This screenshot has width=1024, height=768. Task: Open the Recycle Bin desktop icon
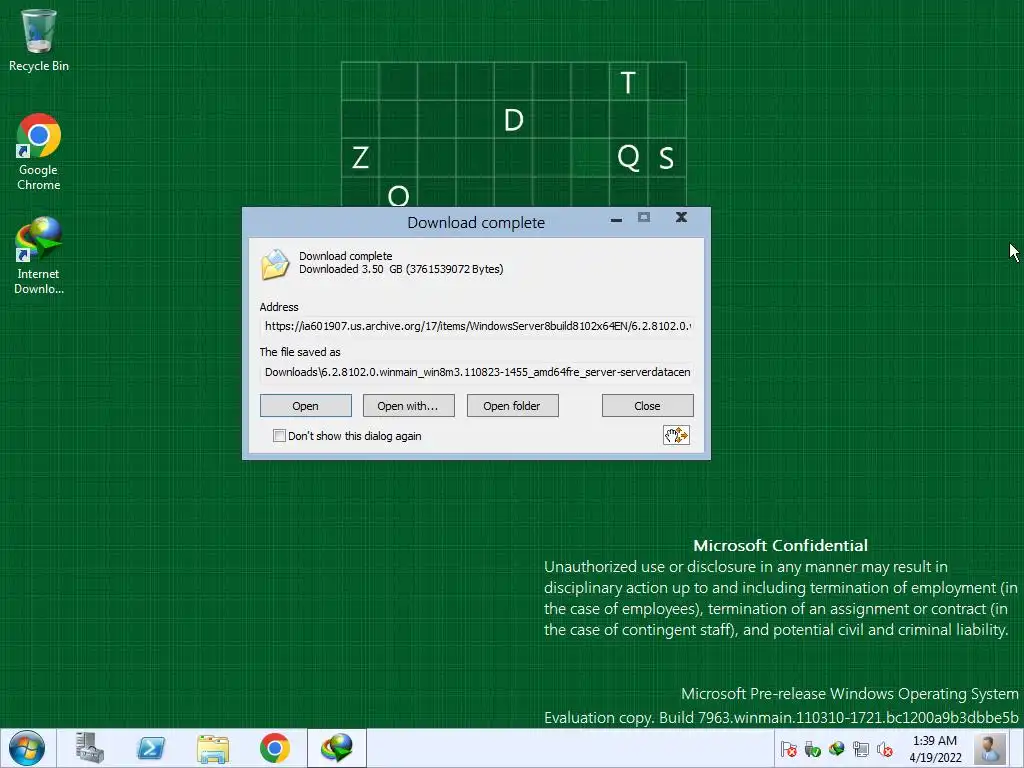click(x=39, y=40)
